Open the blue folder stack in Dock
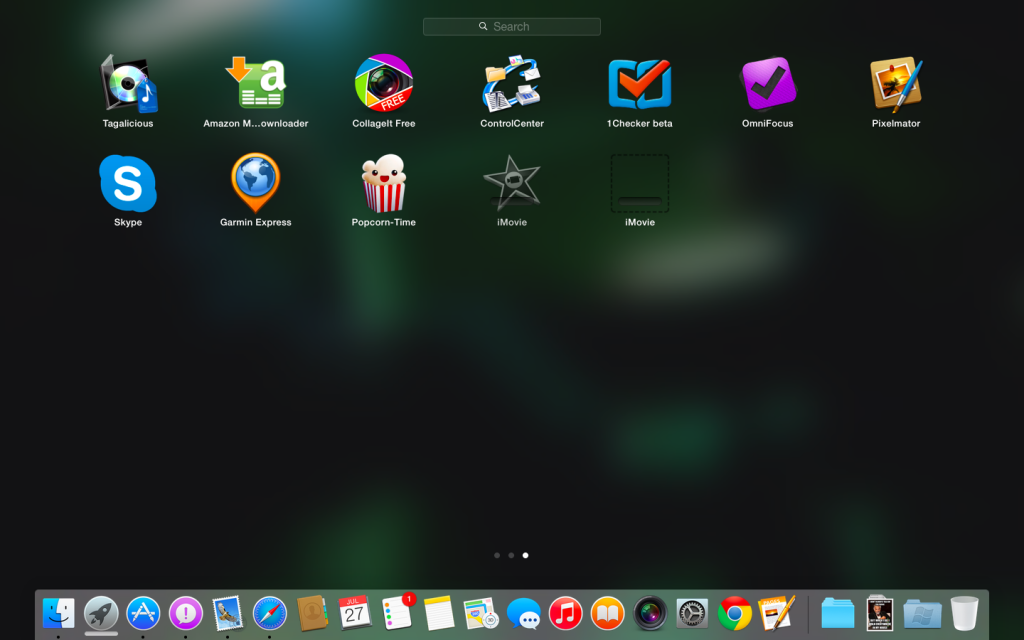1024x640 pixels. pos(838,613)
